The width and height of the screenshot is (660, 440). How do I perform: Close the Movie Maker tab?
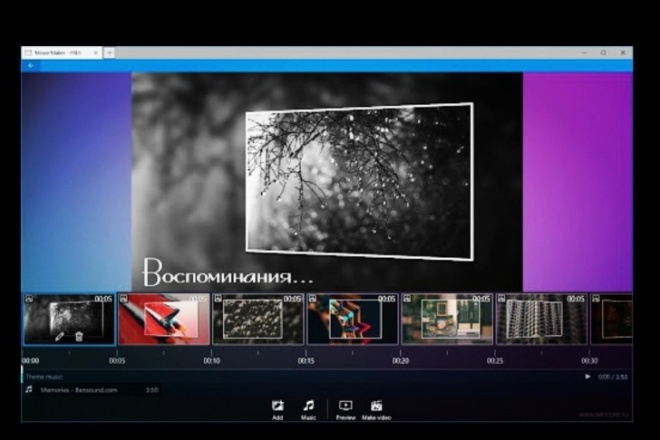(96, 53)
